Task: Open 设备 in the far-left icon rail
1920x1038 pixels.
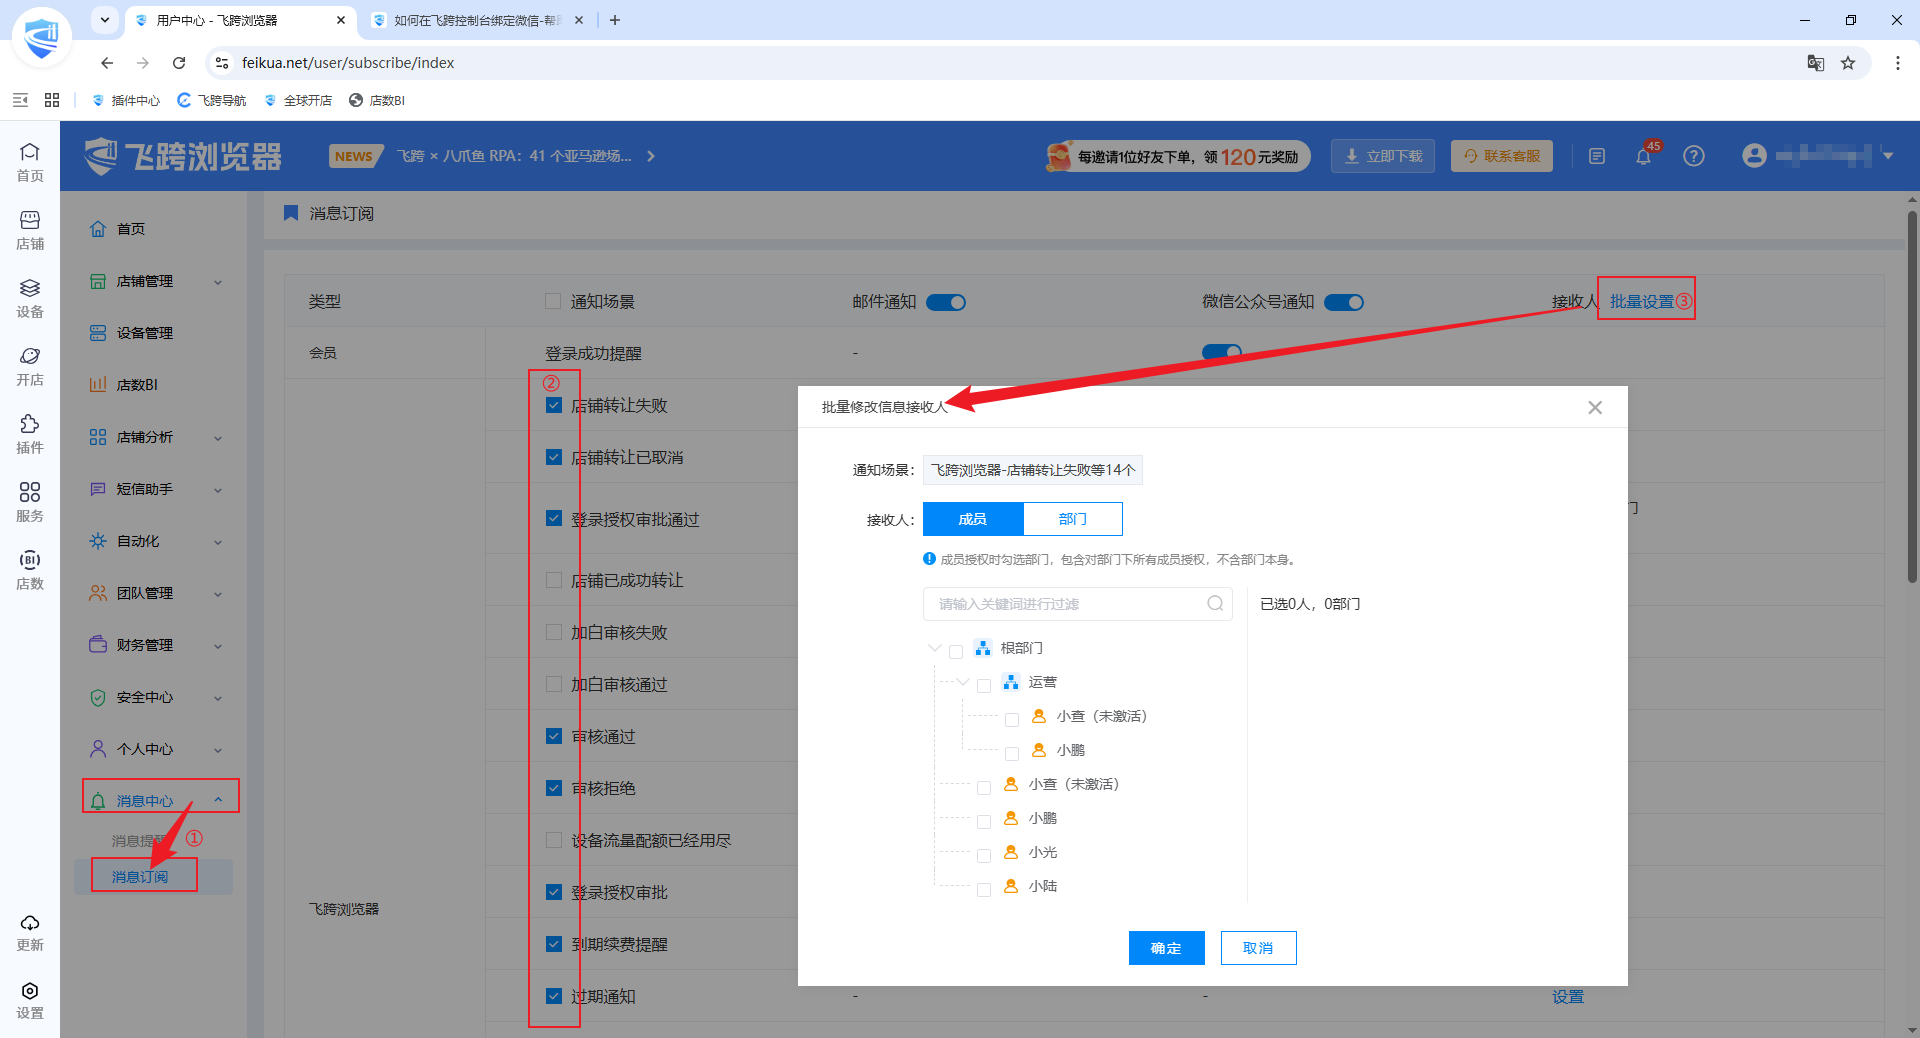Action: click(30, 298)
